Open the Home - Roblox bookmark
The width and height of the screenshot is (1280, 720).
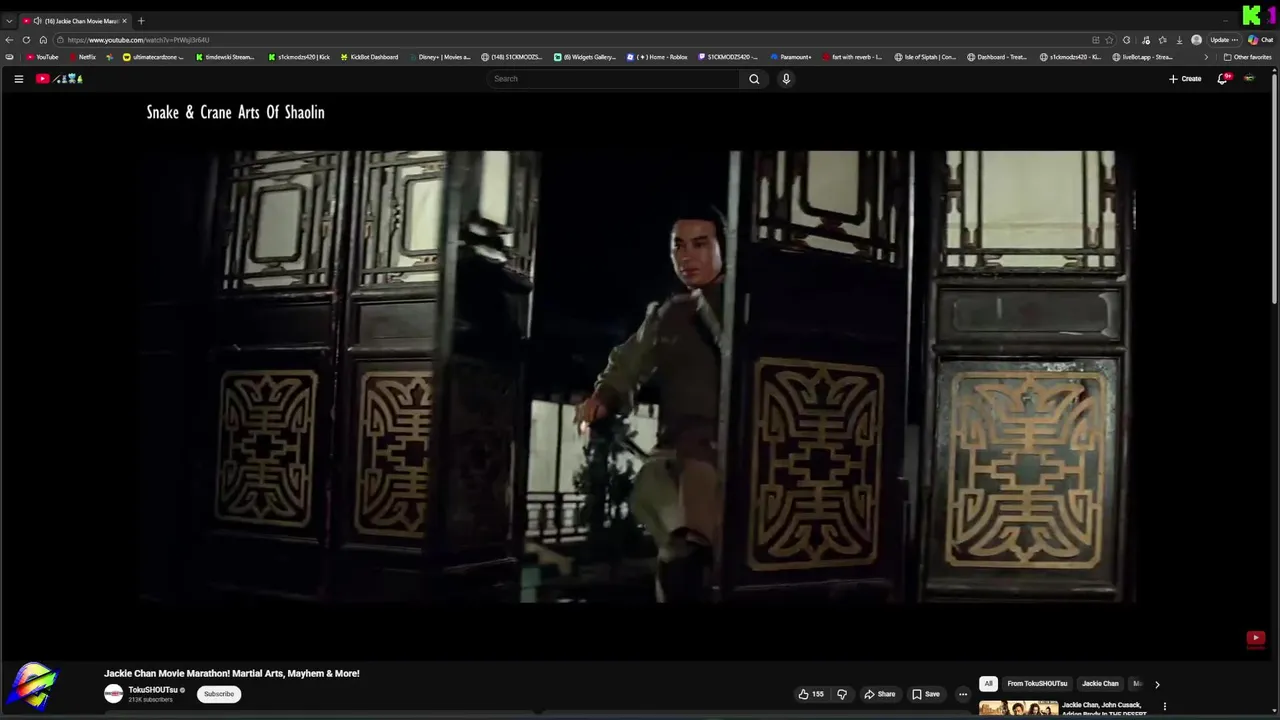[658, 57]
